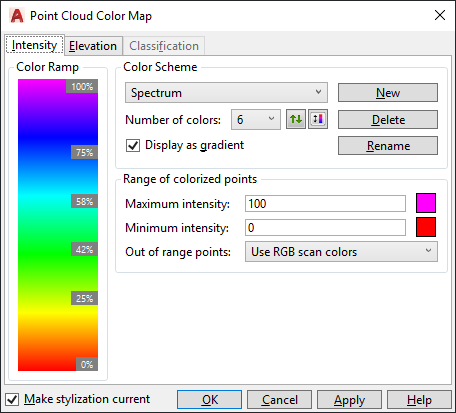Click the Delete color scheme button
456x413 pixels.
point(388,120)
